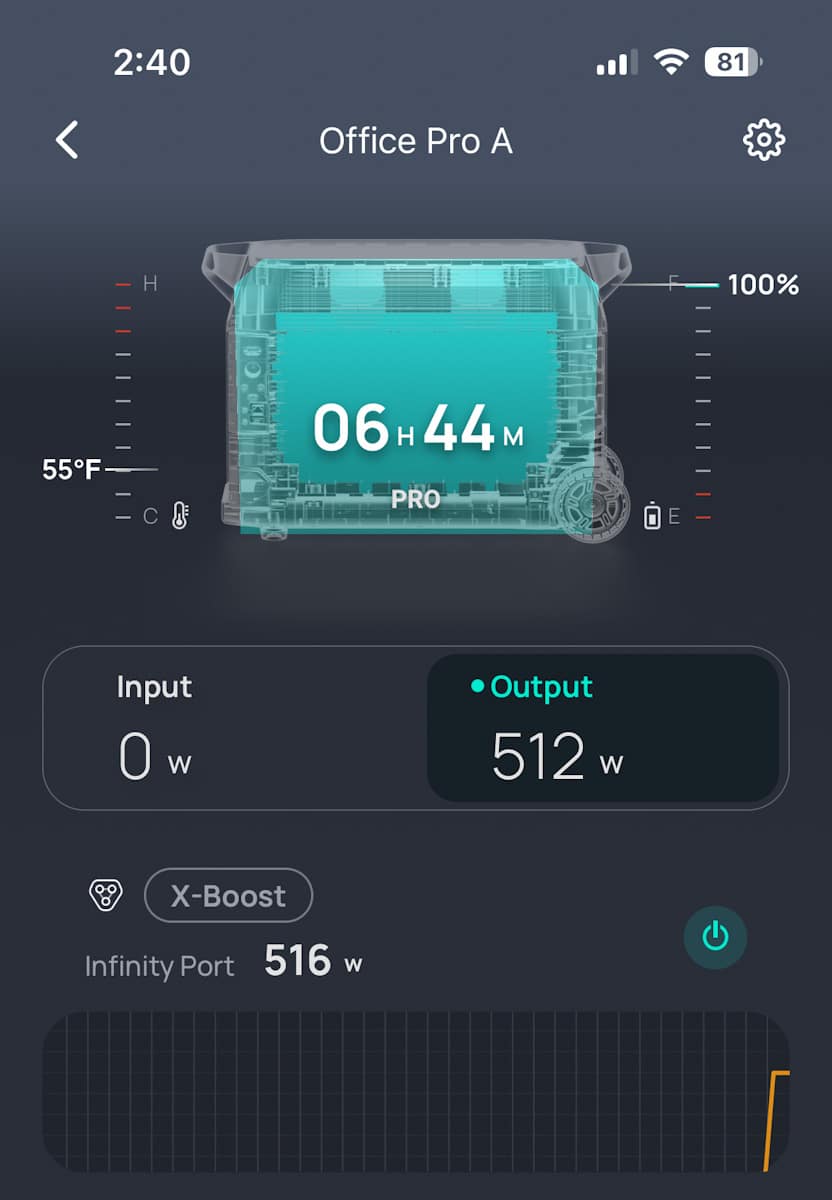Tap the thermometer temperature icon
The height and width of the screenshot is (1200, 832).
[180, 516]
